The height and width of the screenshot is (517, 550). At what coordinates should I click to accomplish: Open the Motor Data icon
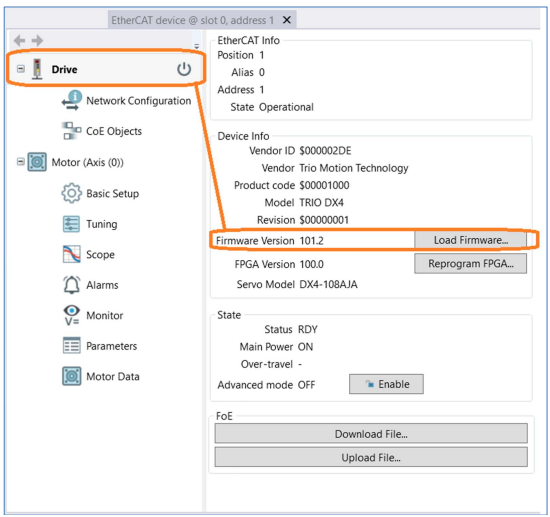[x=72, y=376]
